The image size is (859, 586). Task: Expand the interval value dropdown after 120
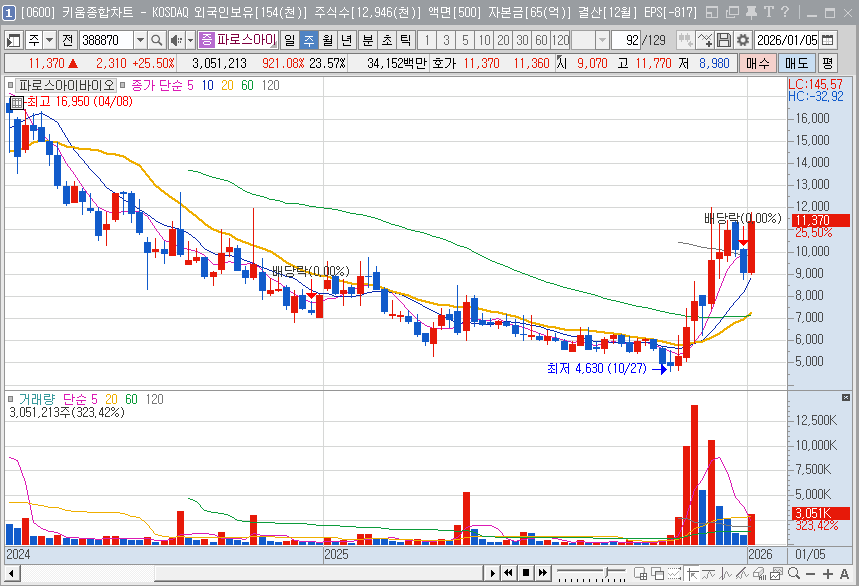pos(602,40)
